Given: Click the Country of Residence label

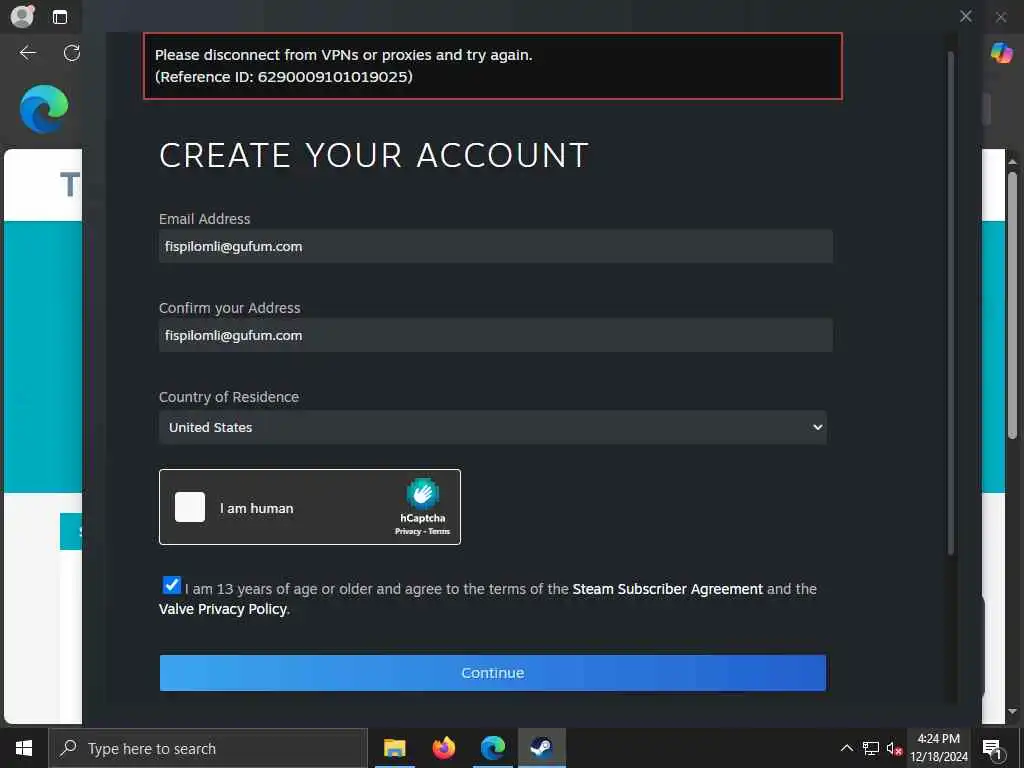Looking at the screenshot, I should tap(229, 397).
